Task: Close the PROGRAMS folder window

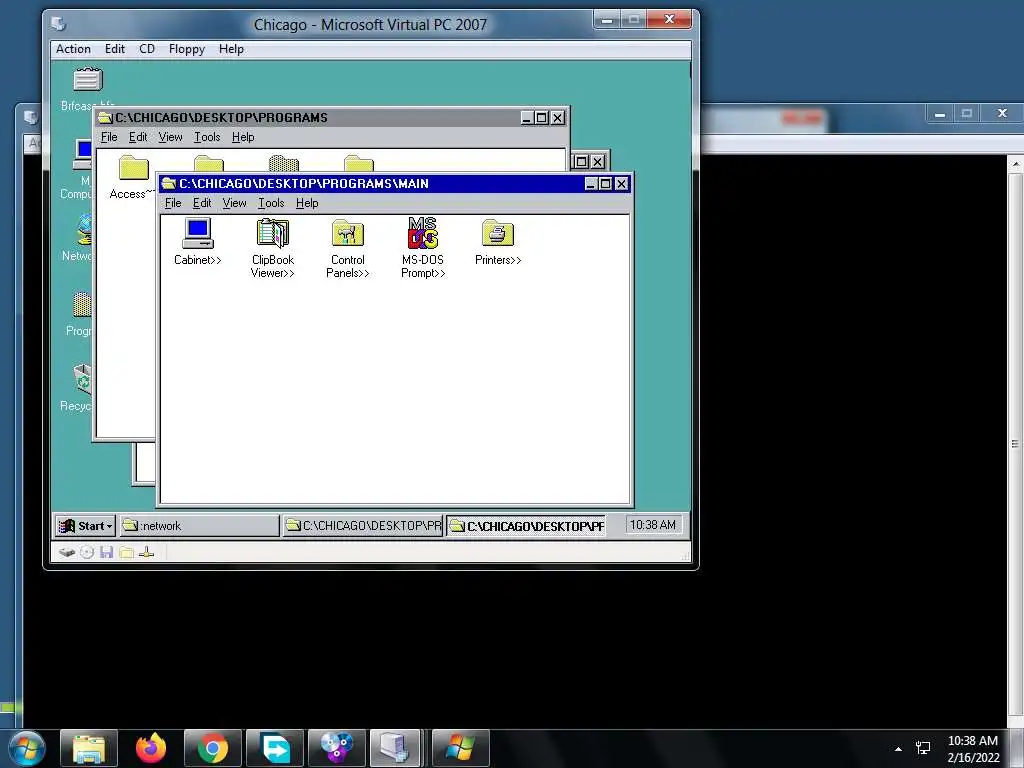Action: pyautogui.click(x=558, y=118)
